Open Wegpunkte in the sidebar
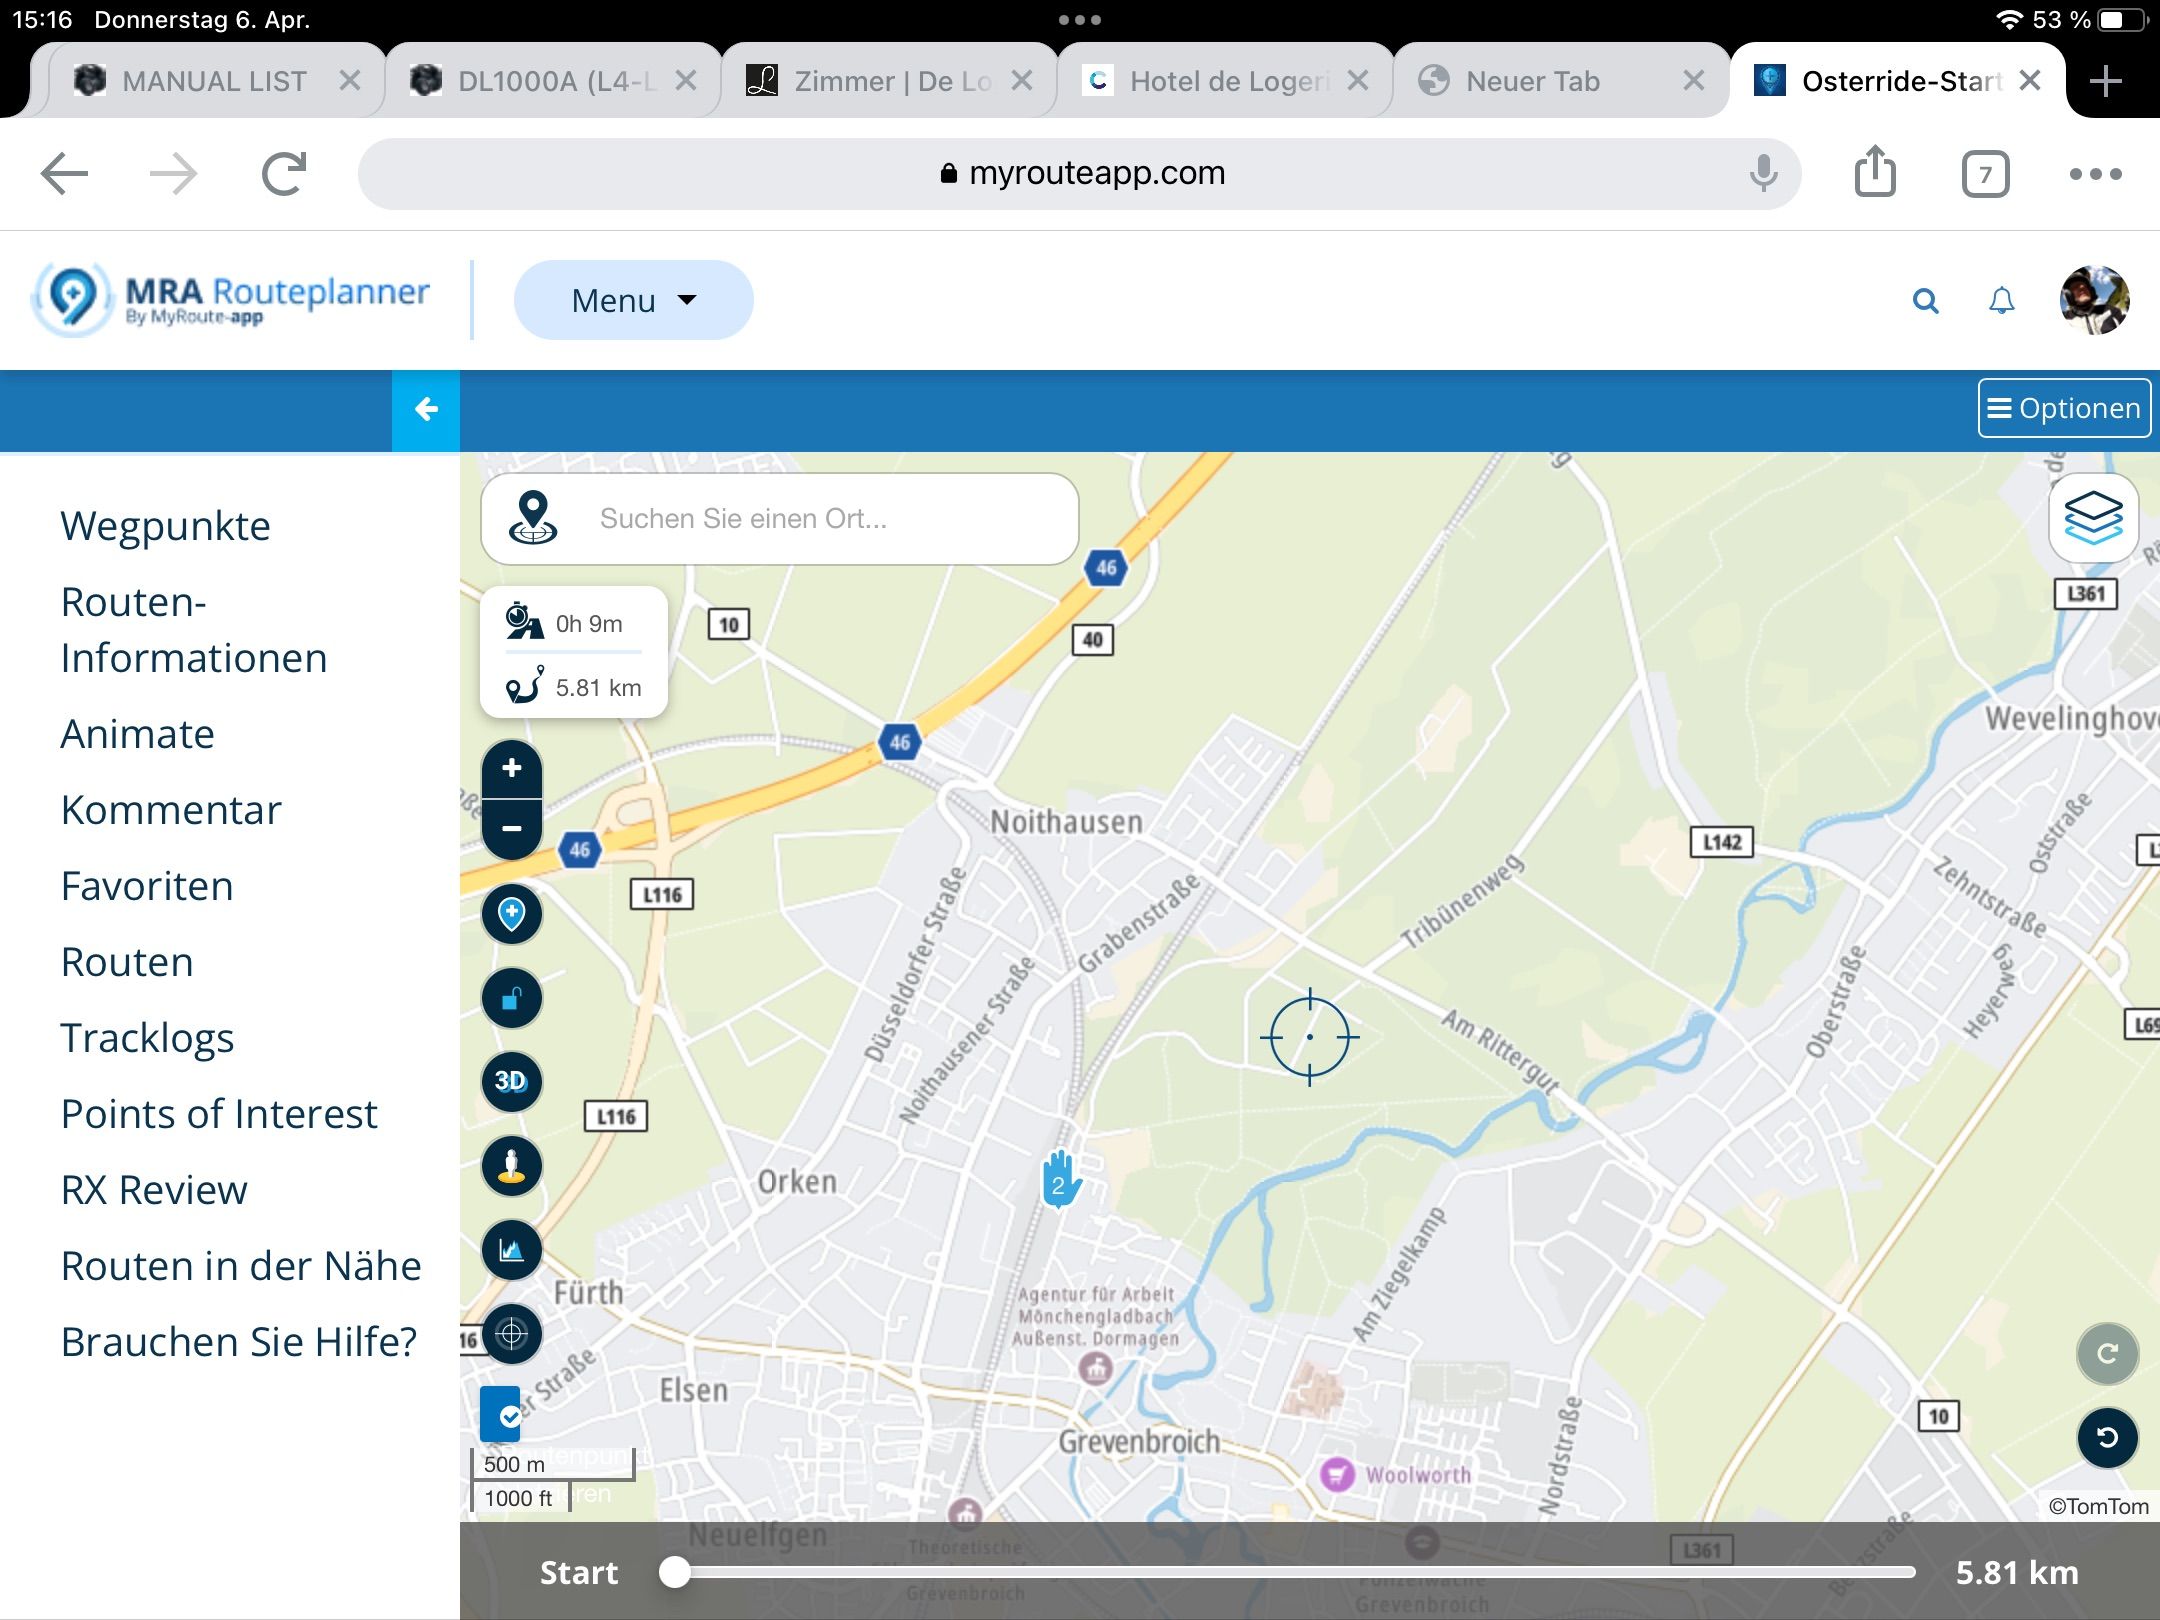 [165, 526]
